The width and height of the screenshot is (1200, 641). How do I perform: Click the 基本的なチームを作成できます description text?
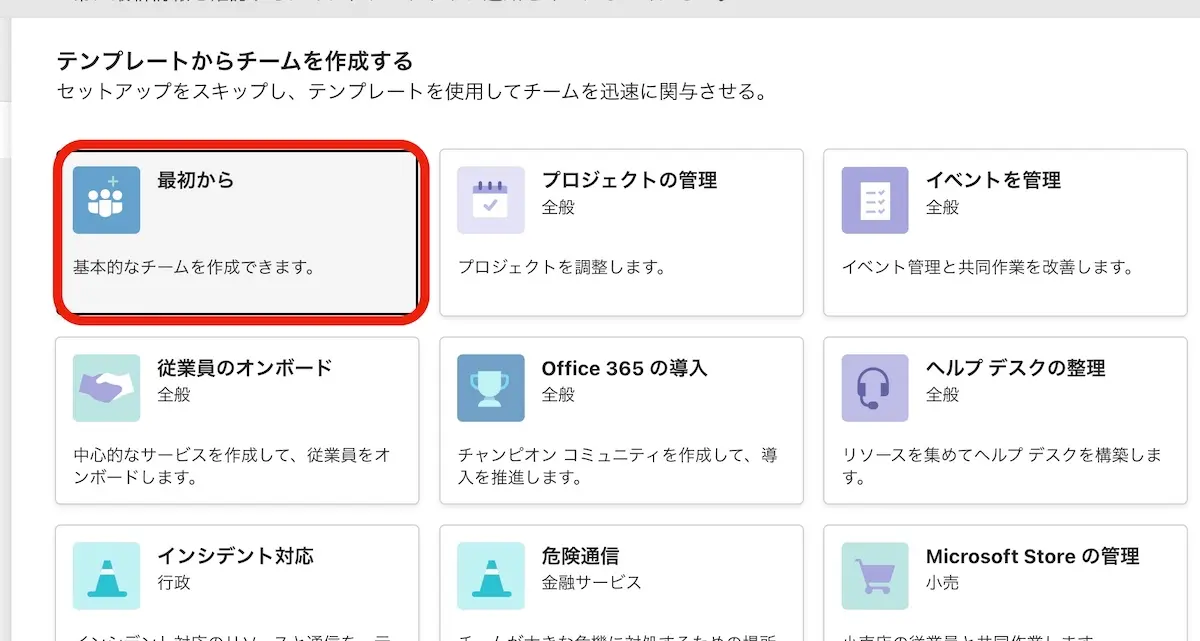[x=194, y=268]
